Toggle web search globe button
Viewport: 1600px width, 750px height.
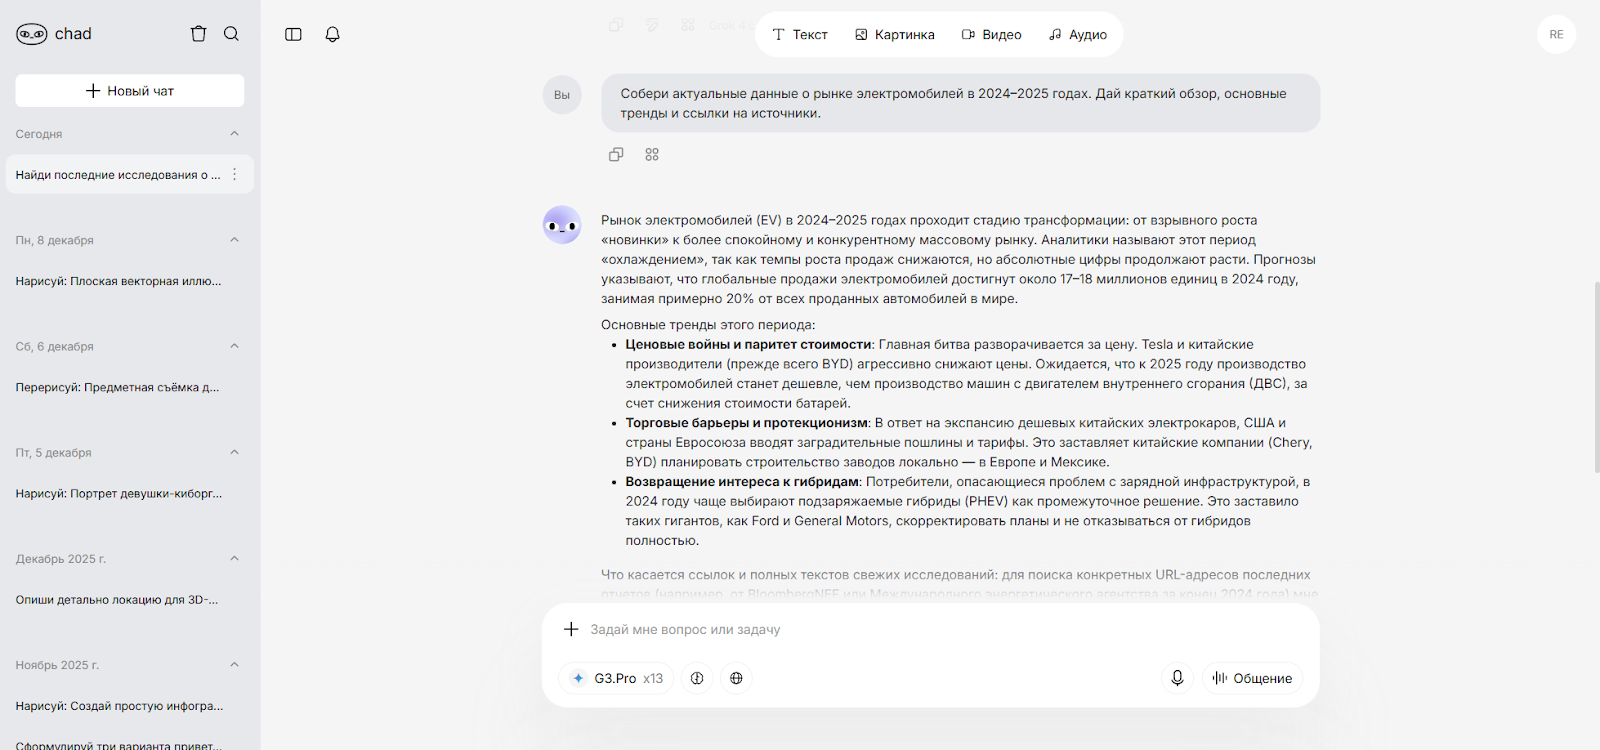point(736,678)
